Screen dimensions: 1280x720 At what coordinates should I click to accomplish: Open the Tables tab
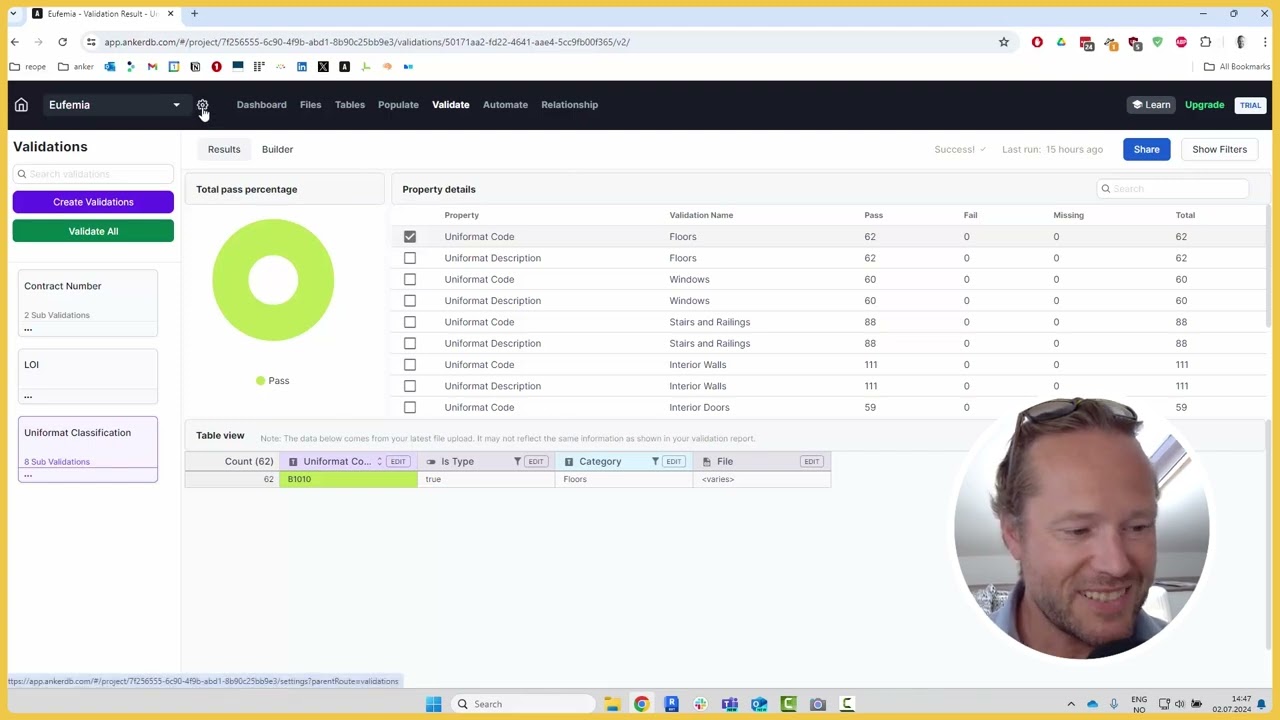pos(350,105)
